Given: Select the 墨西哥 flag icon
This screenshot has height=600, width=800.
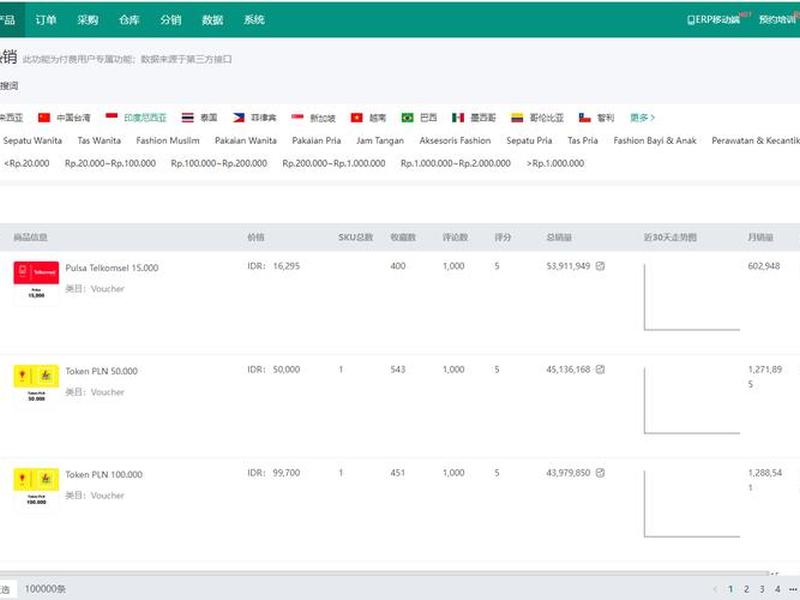Looking at the screenshot, I should (458, 118).
